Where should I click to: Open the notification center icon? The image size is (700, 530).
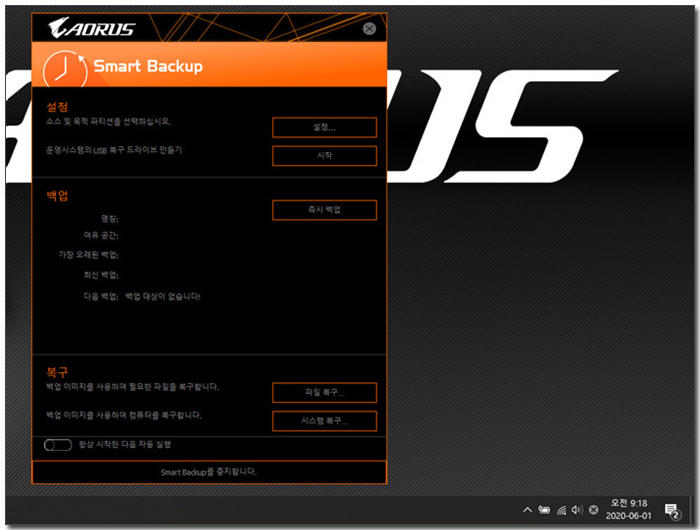(672, 511)
